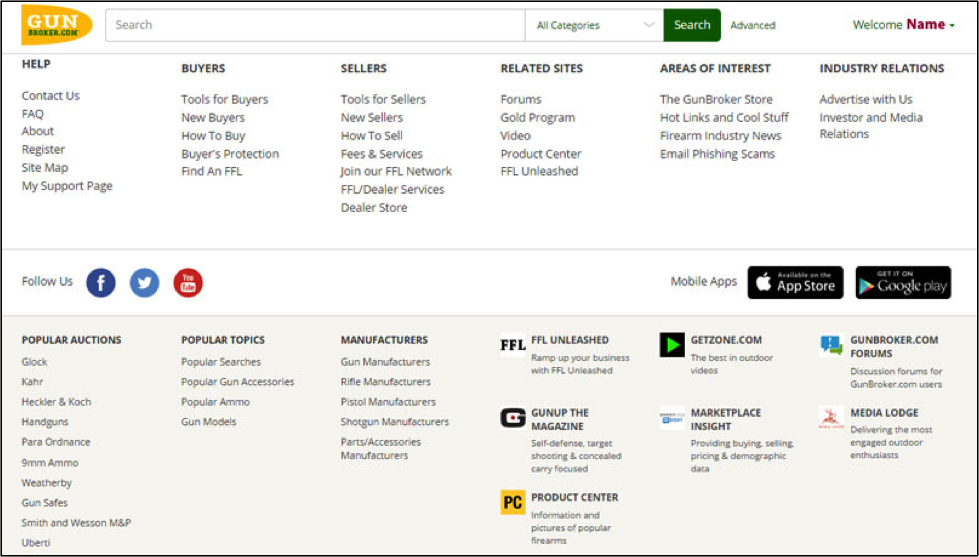Screen dimensions: 979x557
Task: Go to the About page link
Action: 37,131
